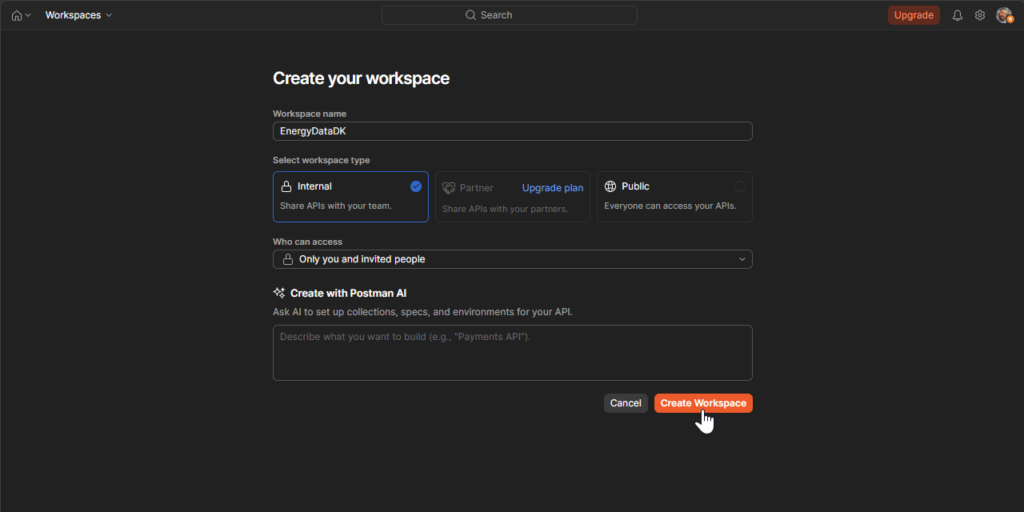Screen dimensions: 1024x512
Task: Click the Cancel button
Action: click(x=626, y=403)
